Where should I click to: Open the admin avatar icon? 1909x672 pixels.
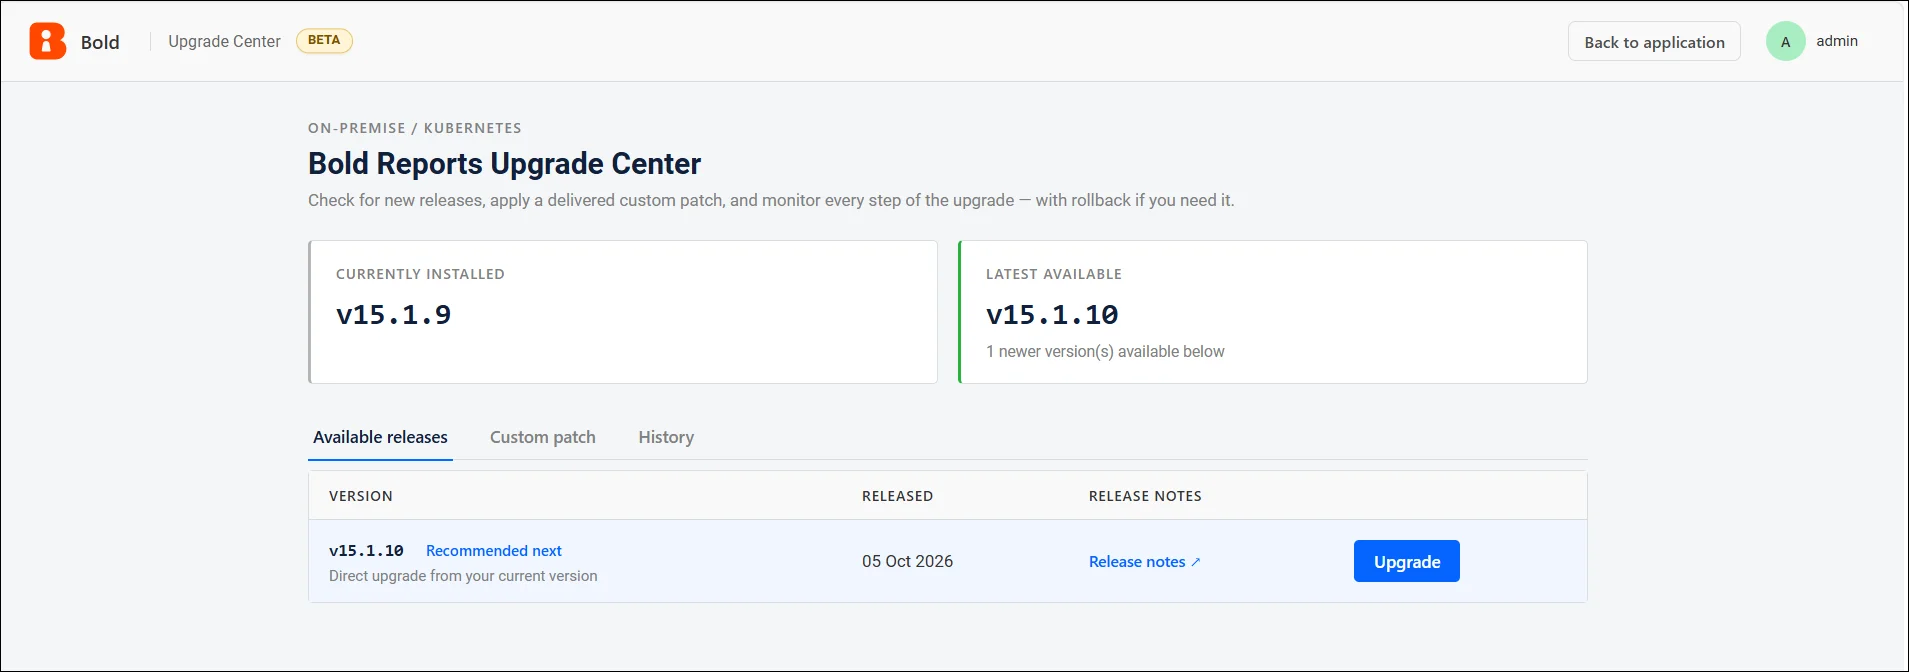(x=1785, y=41)
